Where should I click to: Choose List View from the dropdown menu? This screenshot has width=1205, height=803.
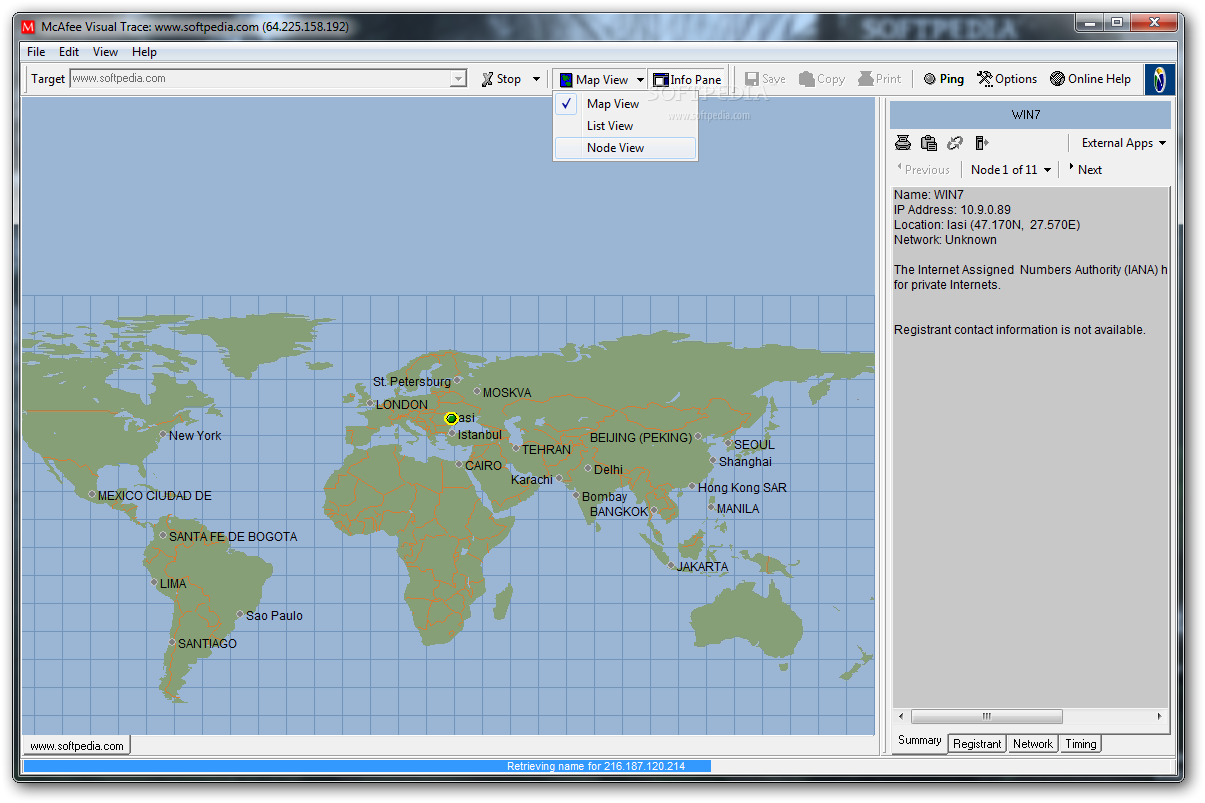(625, 126)
